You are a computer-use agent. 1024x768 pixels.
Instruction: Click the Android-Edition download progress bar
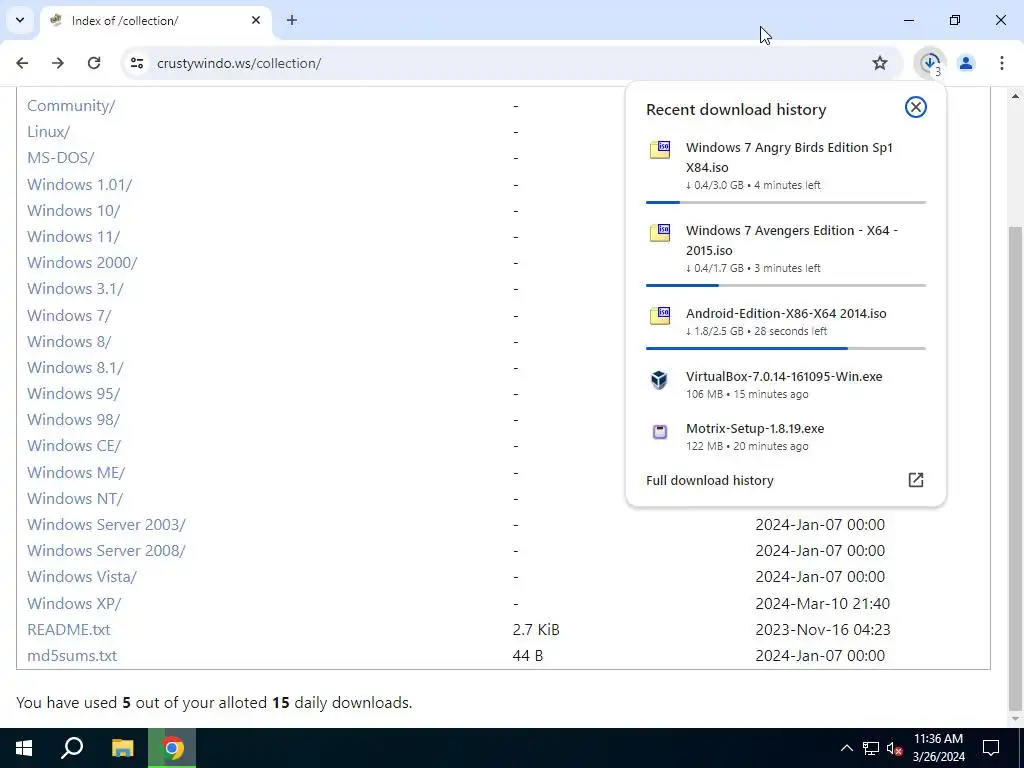pos(786,349)
